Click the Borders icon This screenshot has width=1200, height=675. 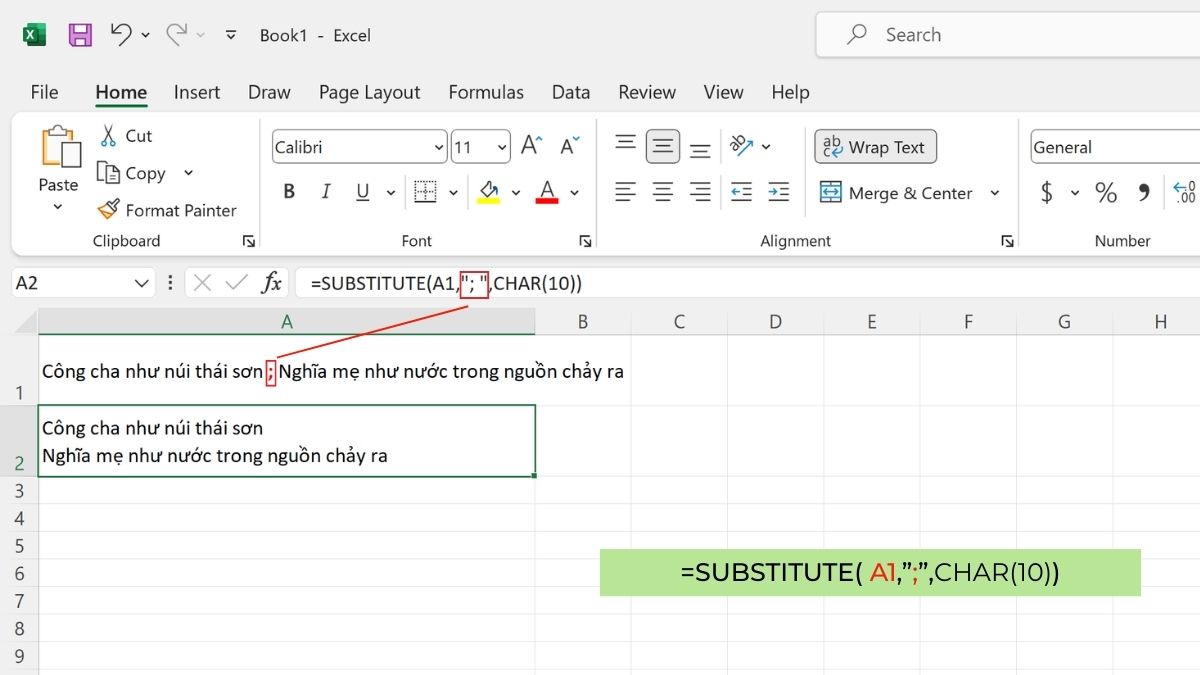pos(425,192)
